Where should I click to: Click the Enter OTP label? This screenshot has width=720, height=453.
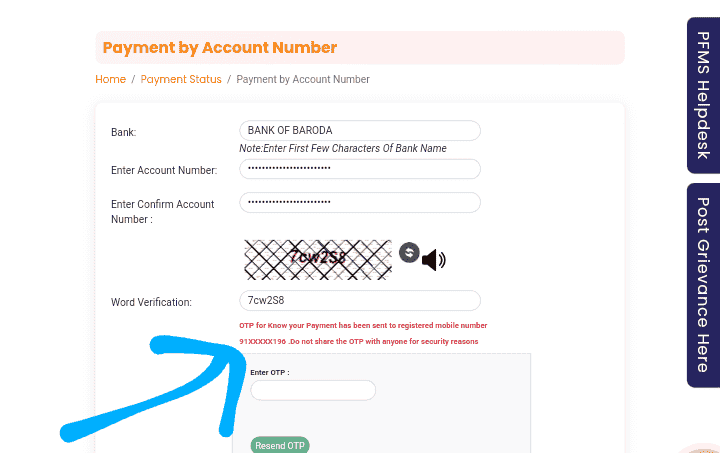click(x=270, y=372)
